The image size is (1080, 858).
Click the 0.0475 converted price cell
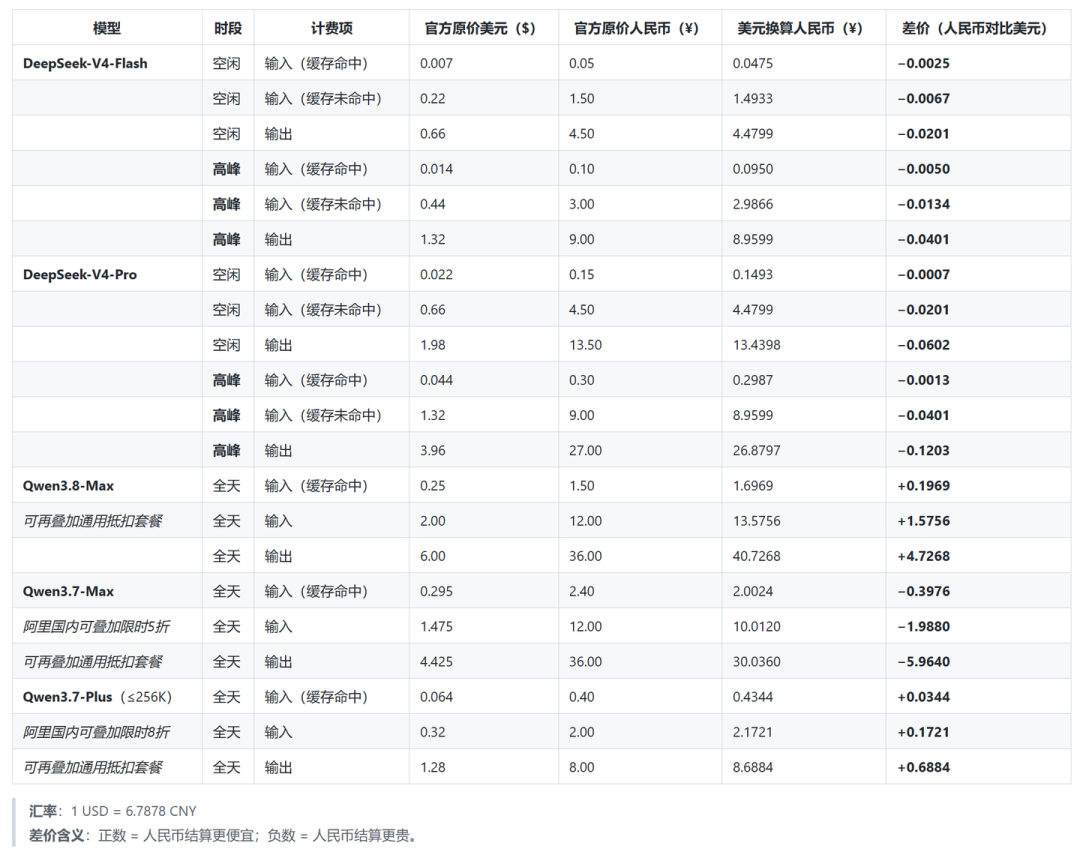pyautogui.click(x=753, y=63)
